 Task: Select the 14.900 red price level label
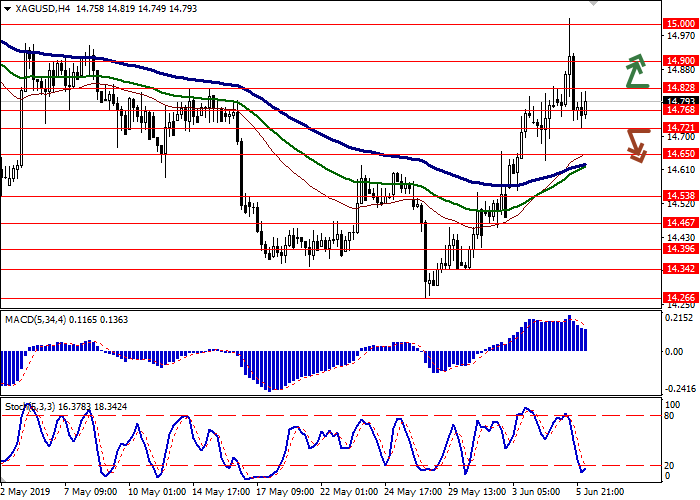pyautogui.click(x=680, y=61)
